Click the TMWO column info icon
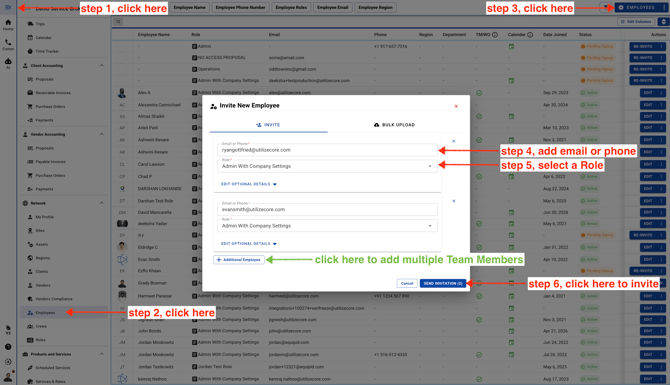Screen dimensions: 670x385 (x=495, y=35)
